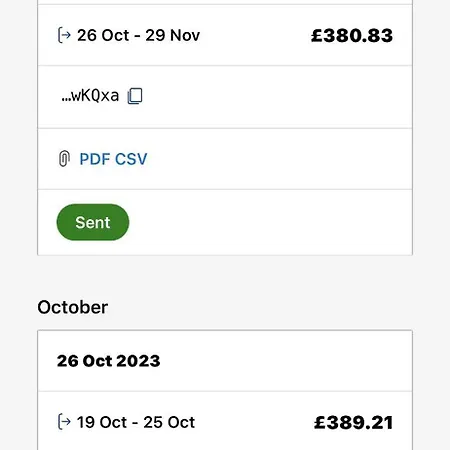Click payout arrow icon beside 19 Oct - 25 Oct

click(x=64, y=422)
